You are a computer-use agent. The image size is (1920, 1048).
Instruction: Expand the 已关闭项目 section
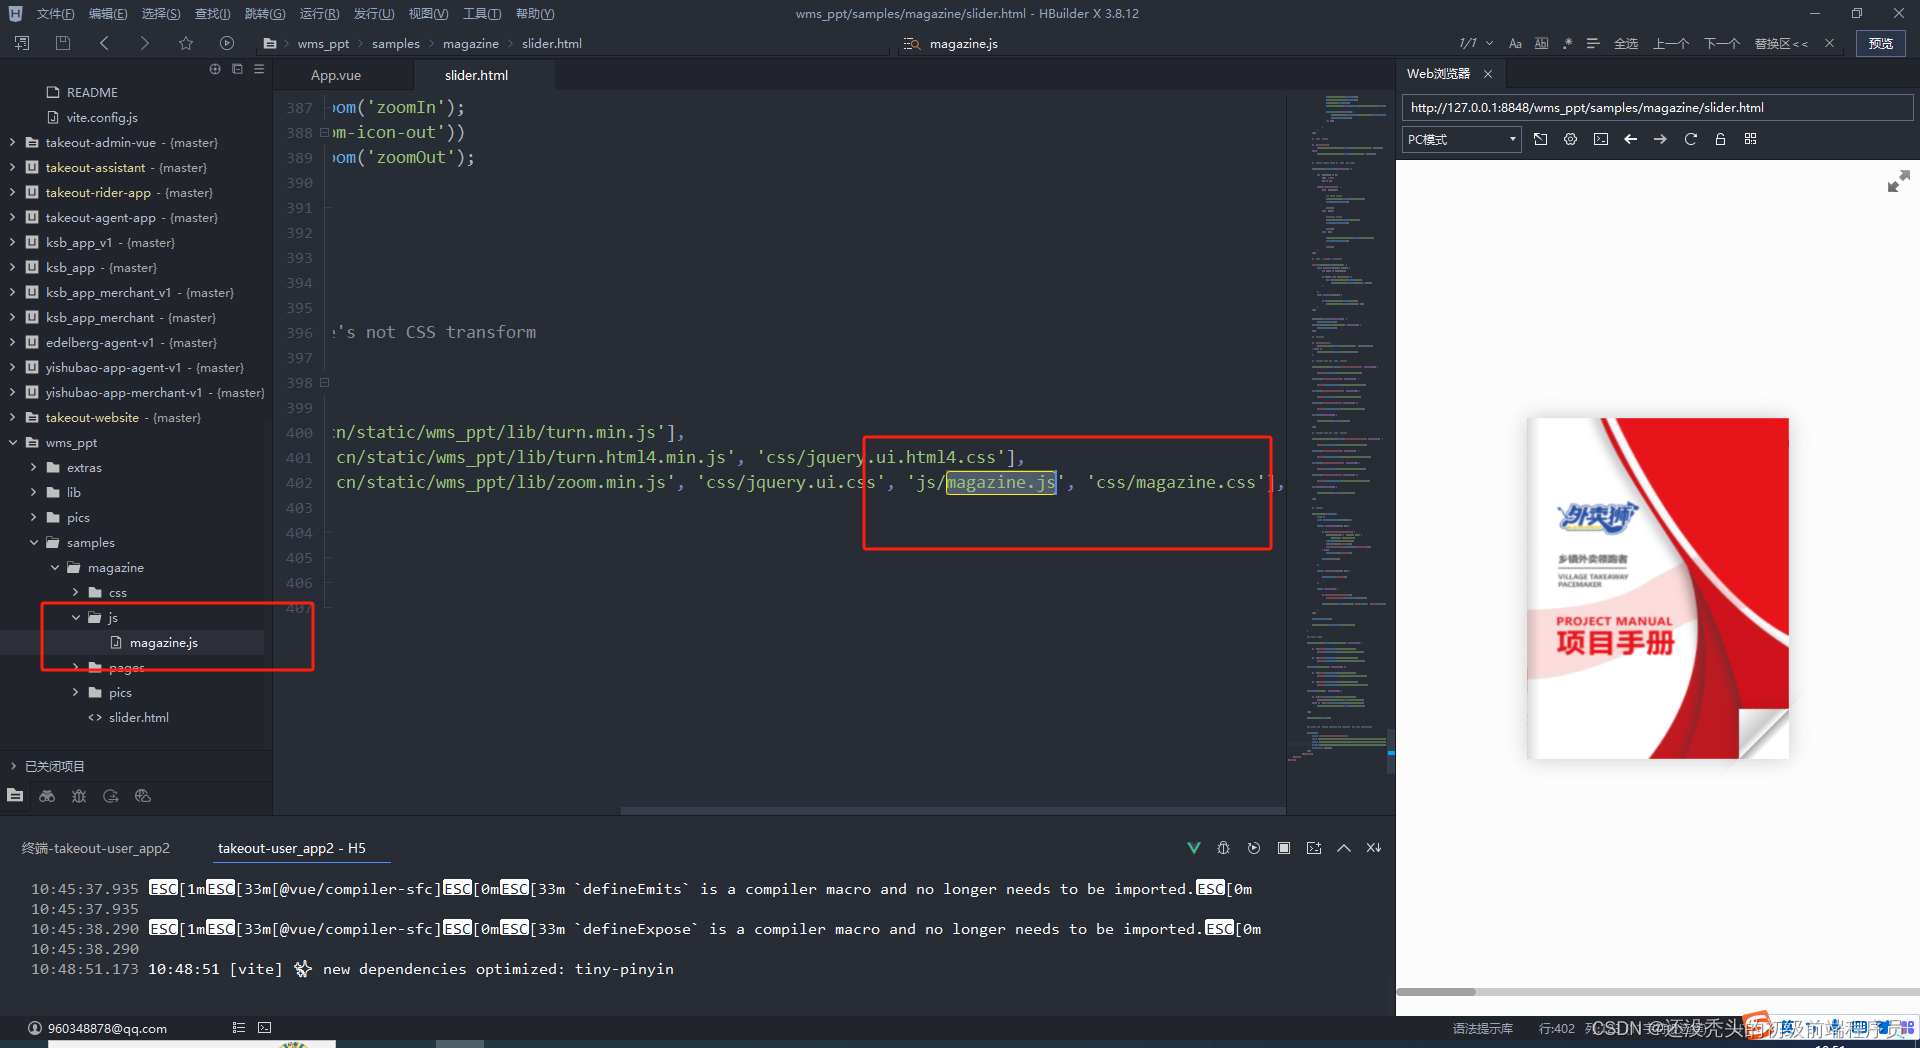coord(12,766)
